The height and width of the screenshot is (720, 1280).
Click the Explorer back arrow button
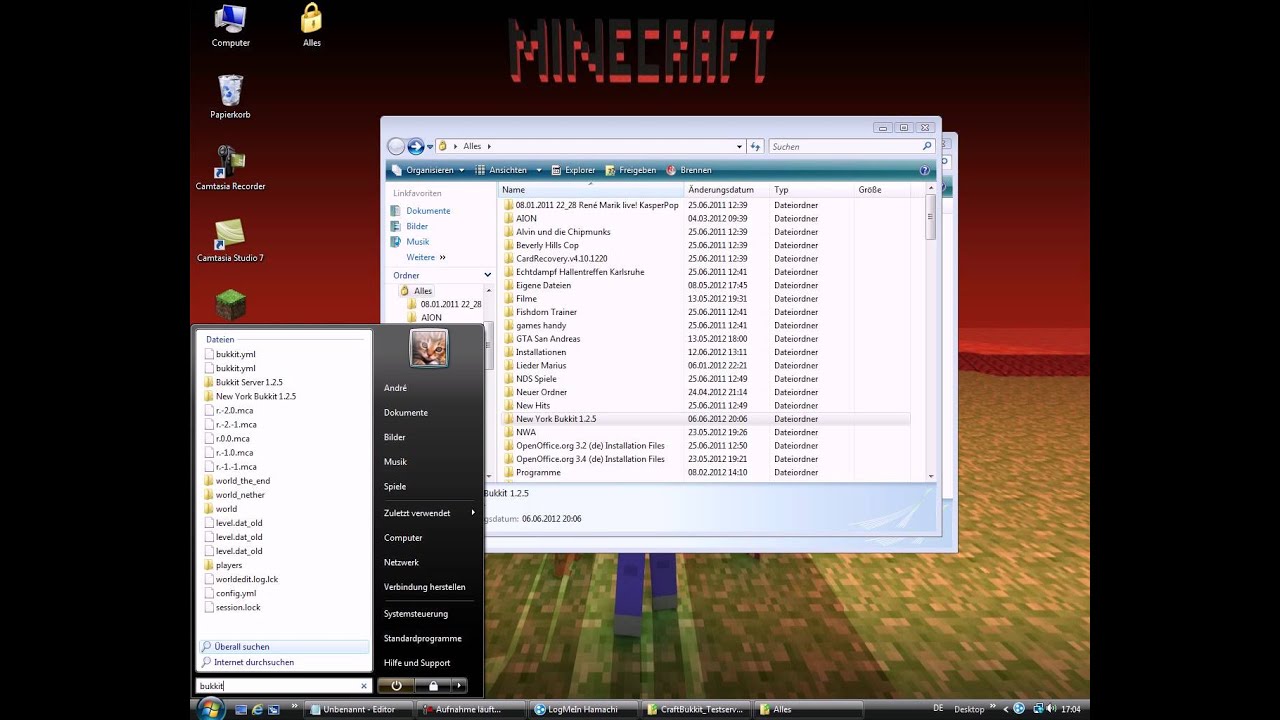396,147
